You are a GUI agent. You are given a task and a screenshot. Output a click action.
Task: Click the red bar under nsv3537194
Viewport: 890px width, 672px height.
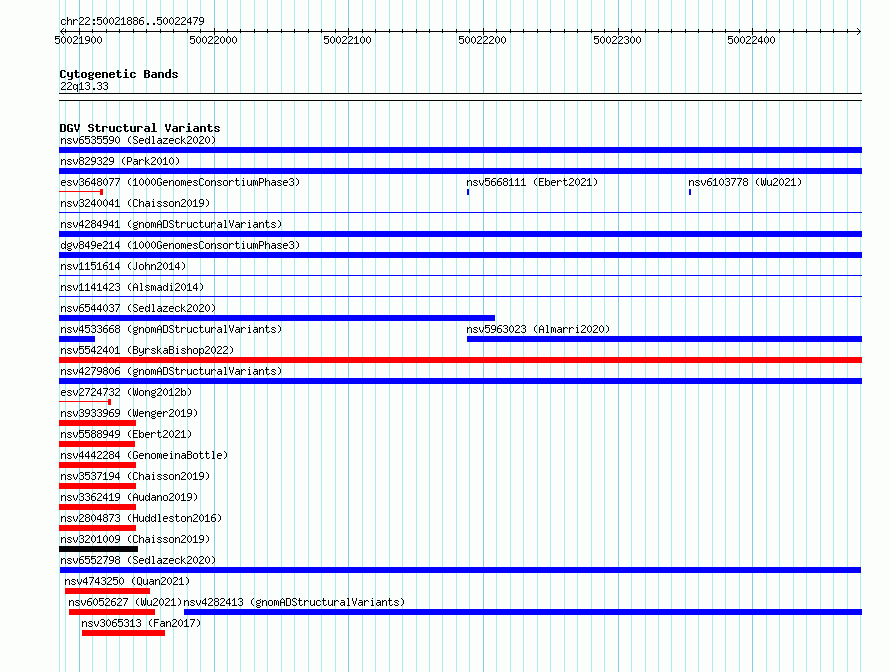(x=98, y=486)
